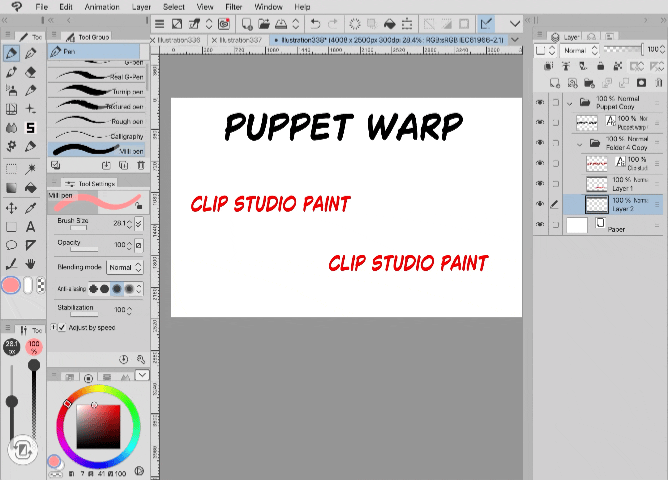The width and height of the screenshot is (668, 480).
Task: Expand the command bar overflow chevron
Action: [x=515, y=24]
